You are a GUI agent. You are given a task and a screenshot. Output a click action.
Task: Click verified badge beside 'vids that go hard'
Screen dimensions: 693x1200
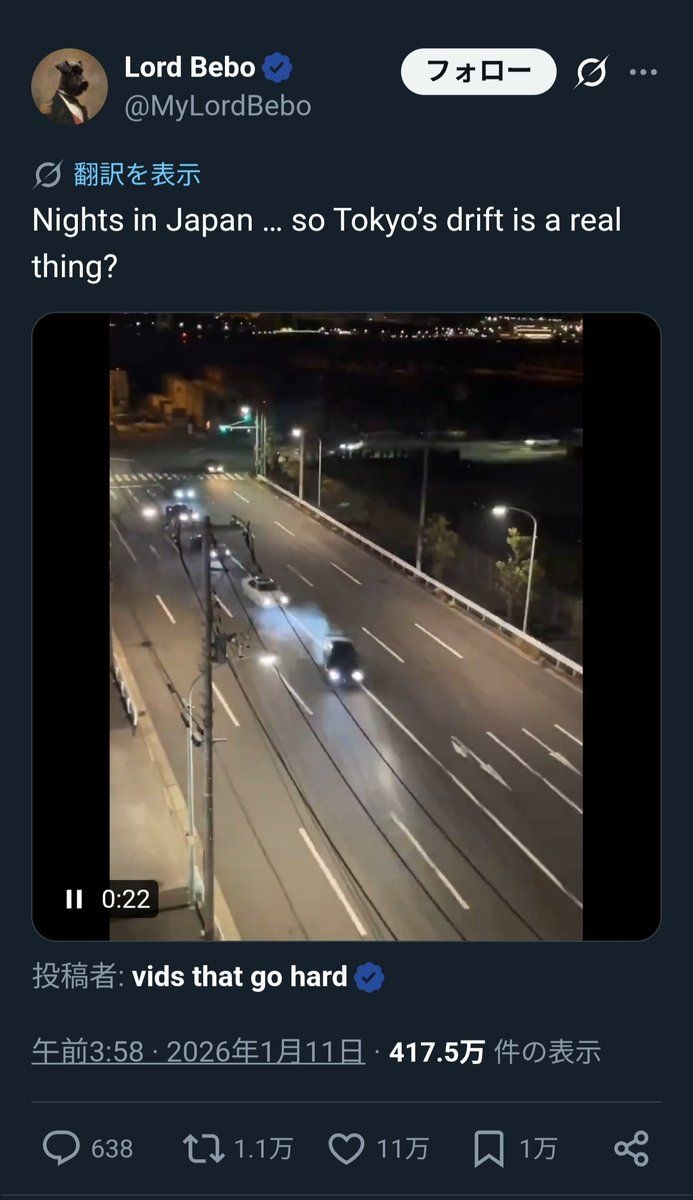click(369, 977)
